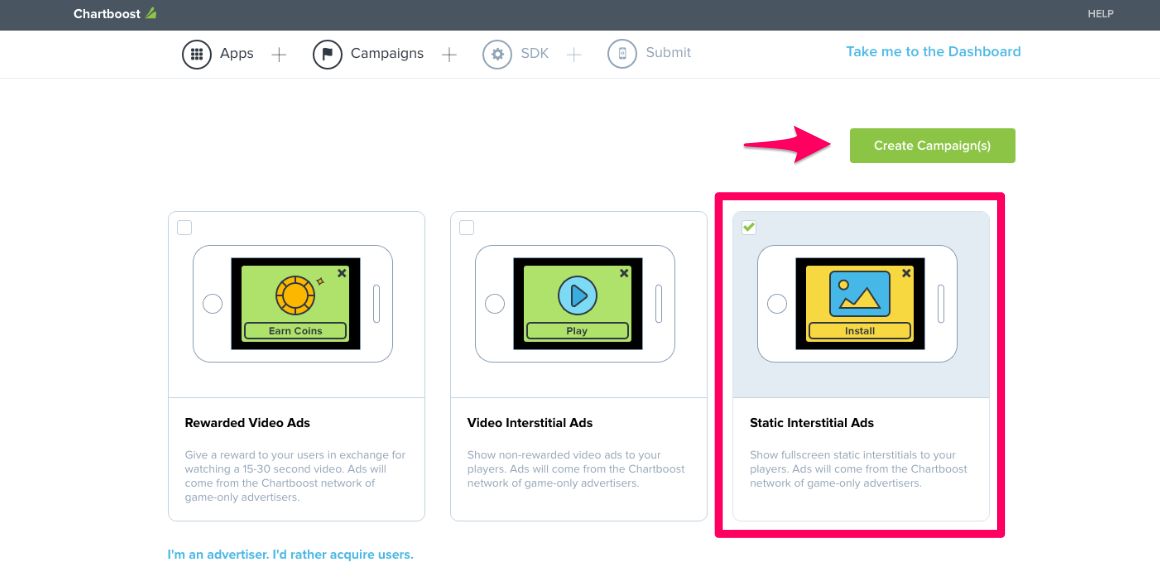Open the HELP menu
Viewport: 1160px width, 583px height.
click(x=1100, y=14)
